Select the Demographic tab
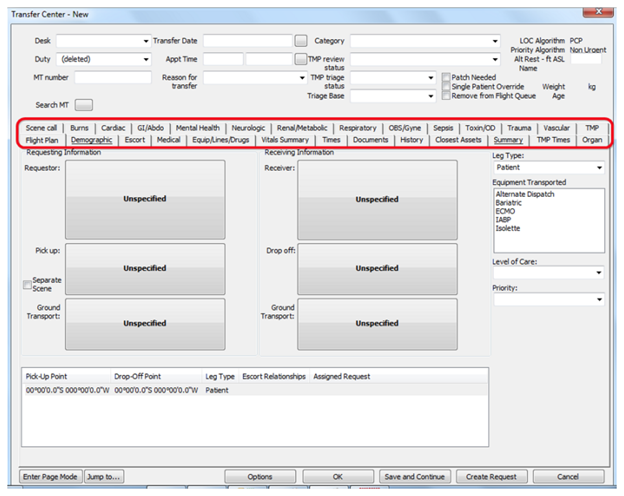The width and height of the screenshot is (624, 496). (92, 140)
